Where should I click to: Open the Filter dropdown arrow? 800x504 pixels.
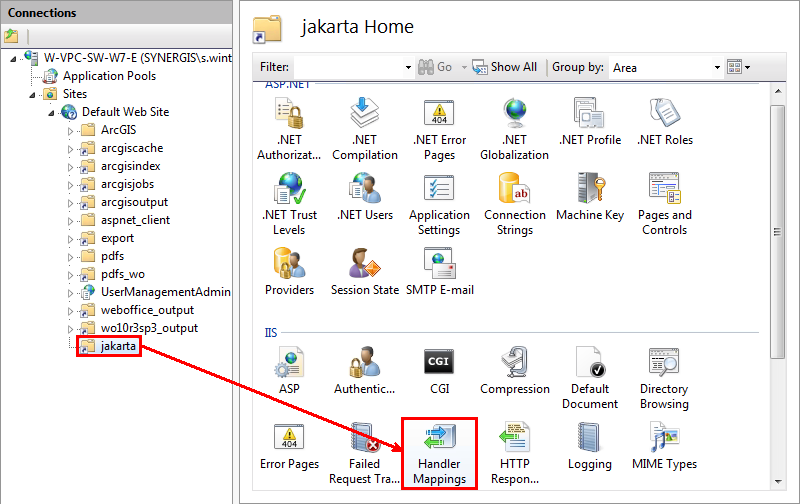coord(408,67)
